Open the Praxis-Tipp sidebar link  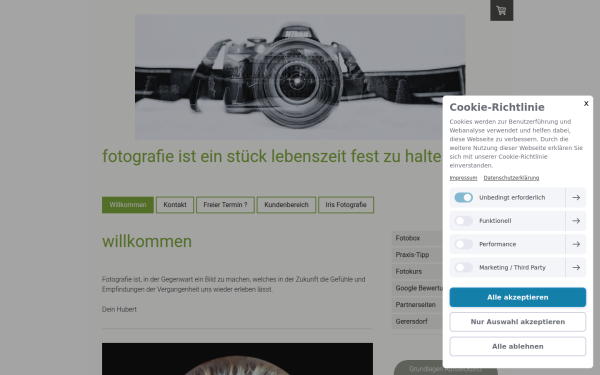417,255
